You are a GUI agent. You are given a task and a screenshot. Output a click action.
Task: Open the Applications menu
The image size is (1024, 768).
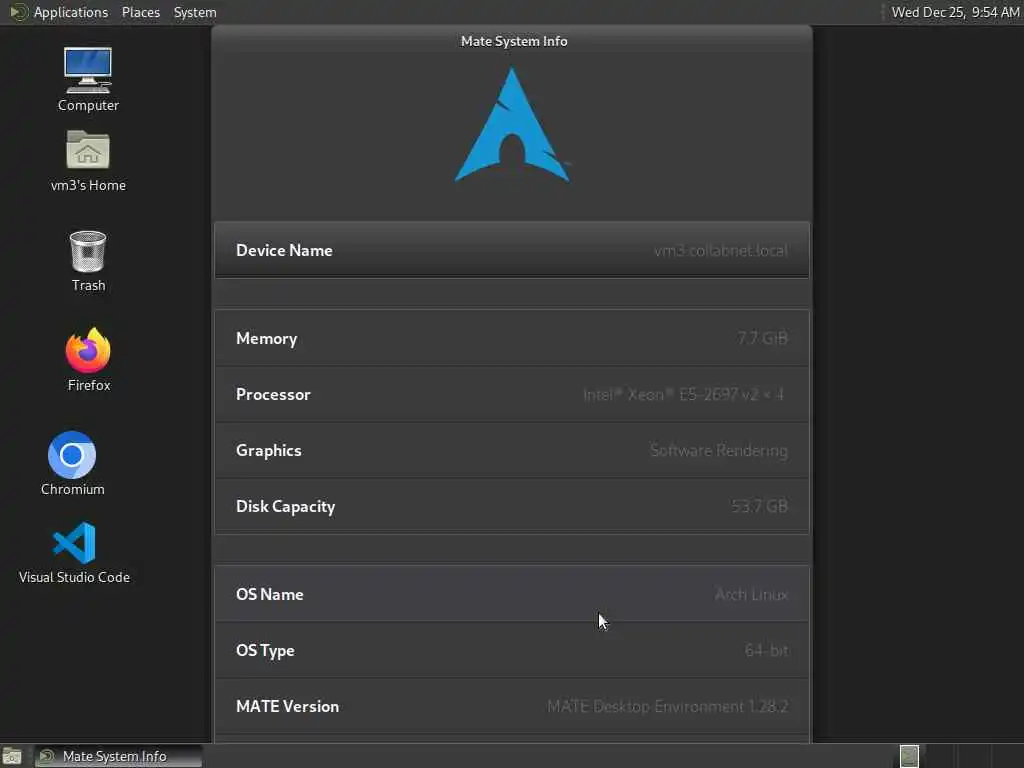71,12
